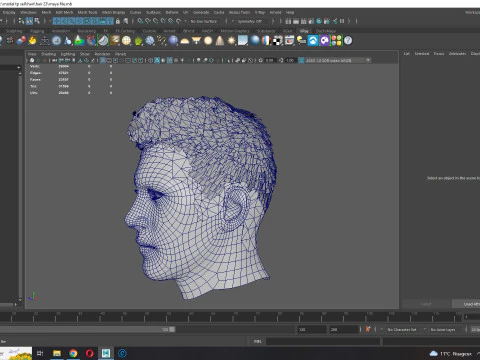
Task: Click the V-Ray fire icon on the shelf
Action: point(32,41)
